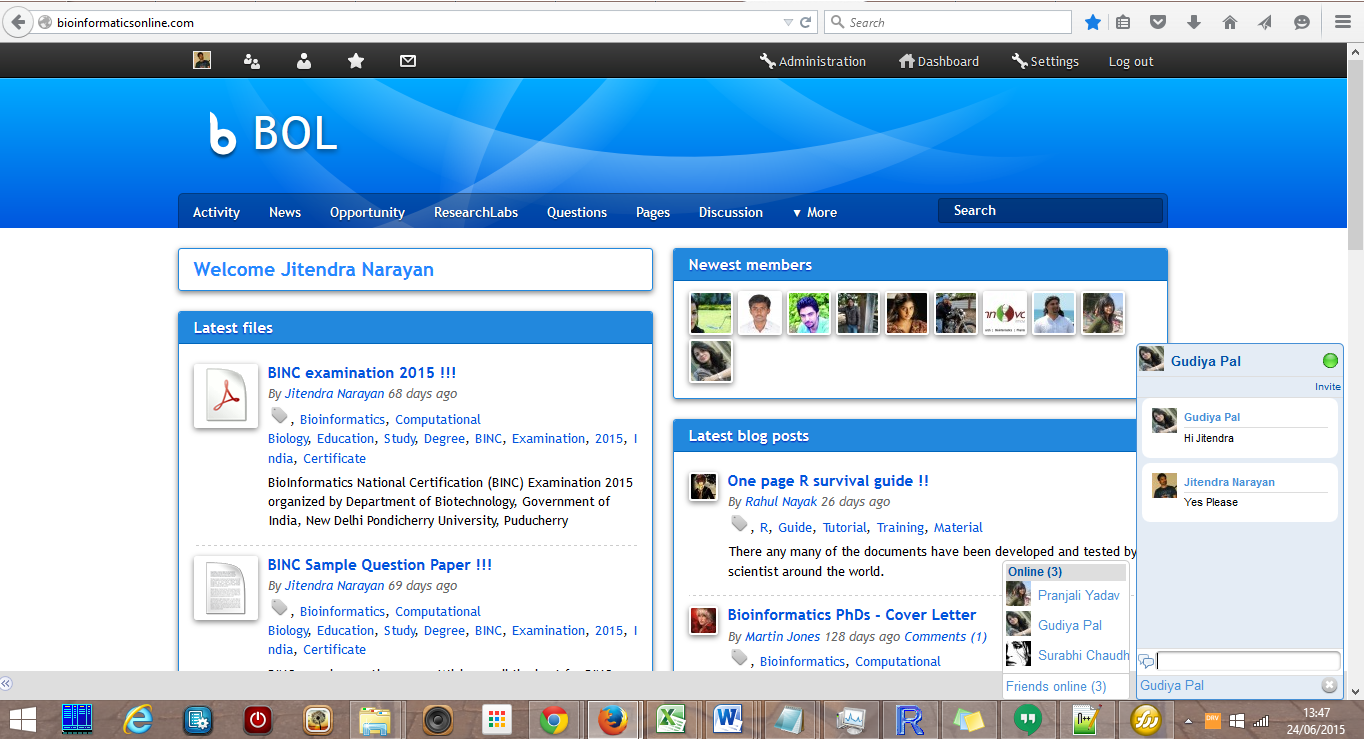Click the paper plane share icon
This screenshot has height=739, width=1366.
click(1265, 22)
